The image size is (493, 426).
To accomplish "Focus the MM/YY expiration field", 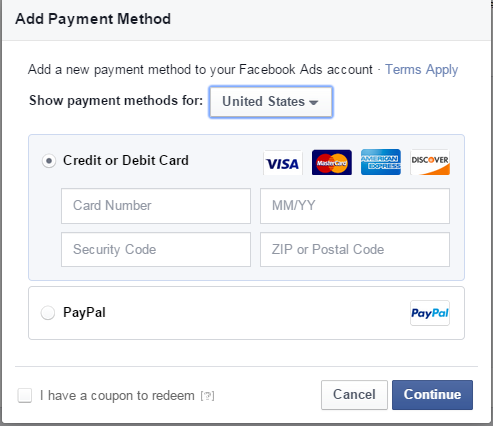I will (355, 206).
